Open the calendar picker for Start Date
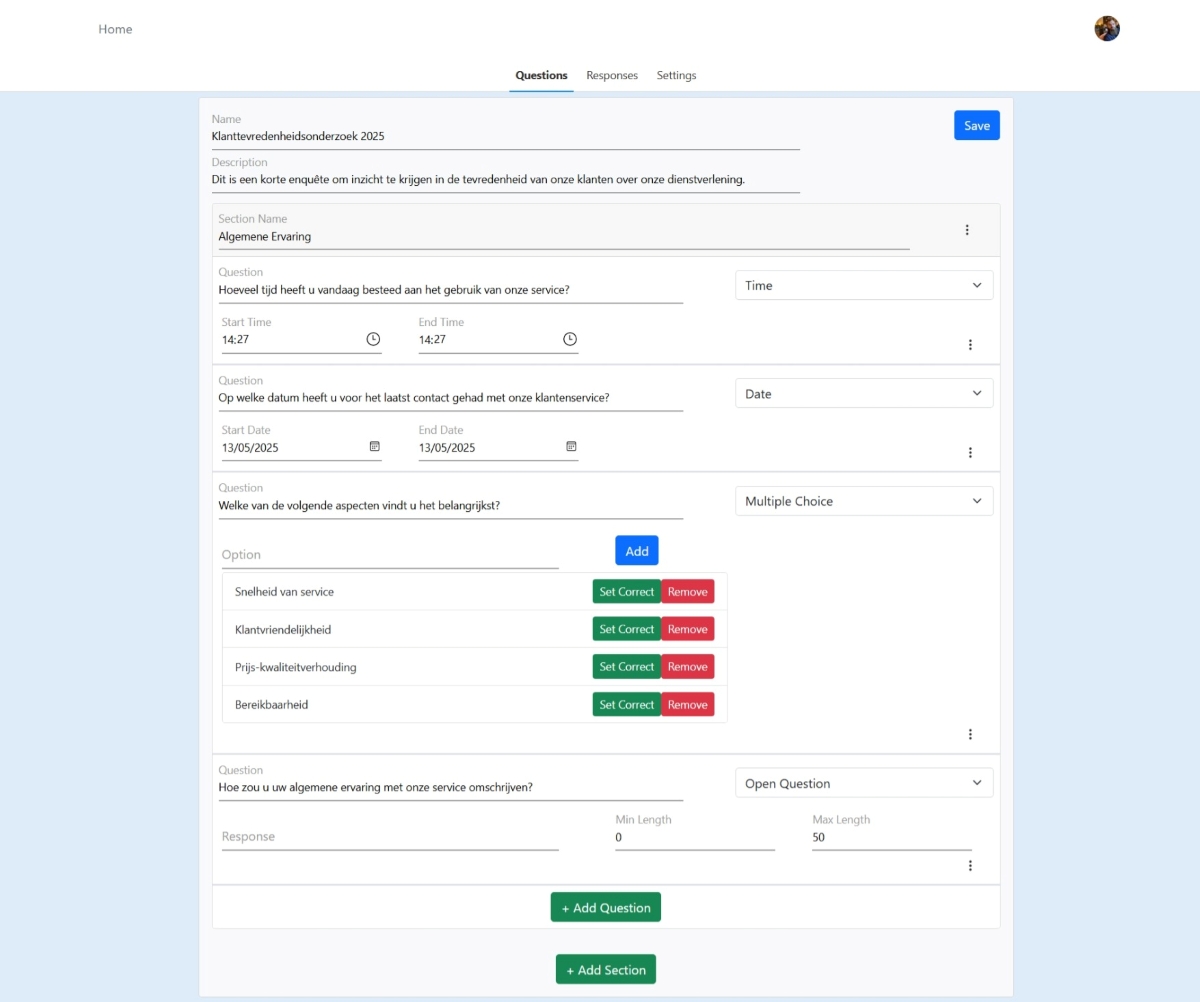1200x1002 pixels. tap(374, 446)
